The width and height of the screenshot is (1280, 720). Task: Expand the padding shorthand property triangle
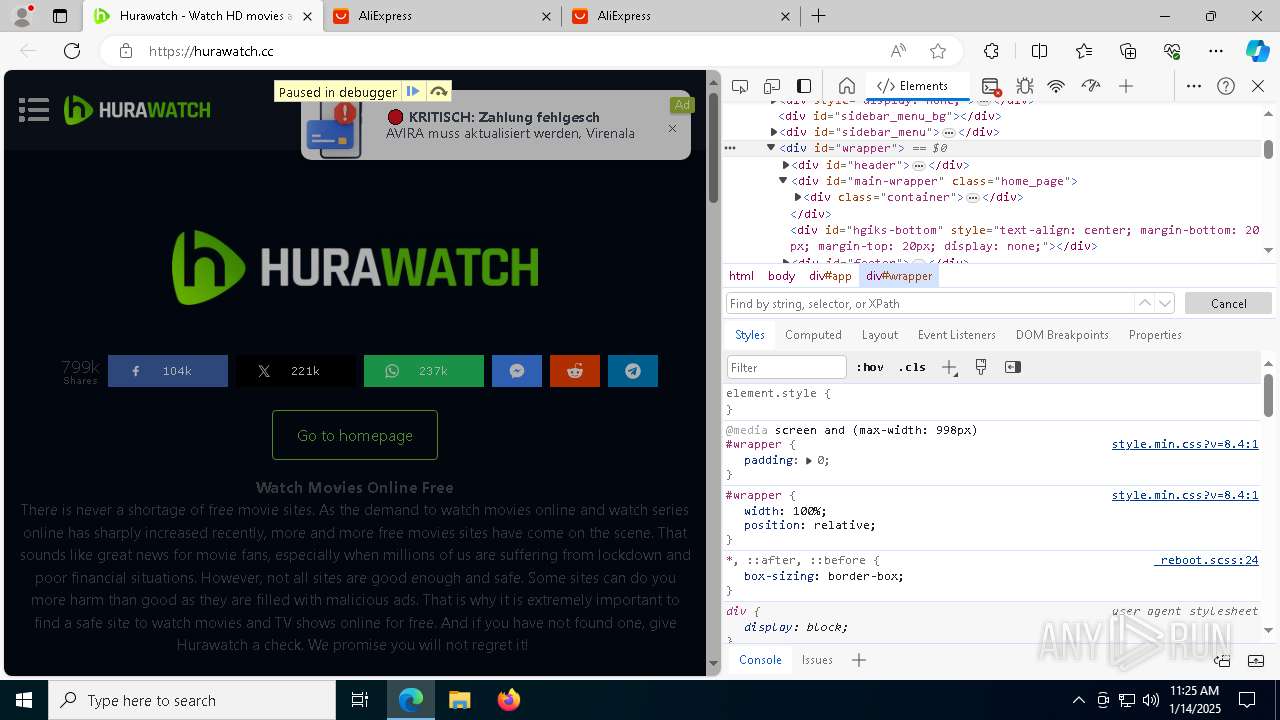point(809,461)
